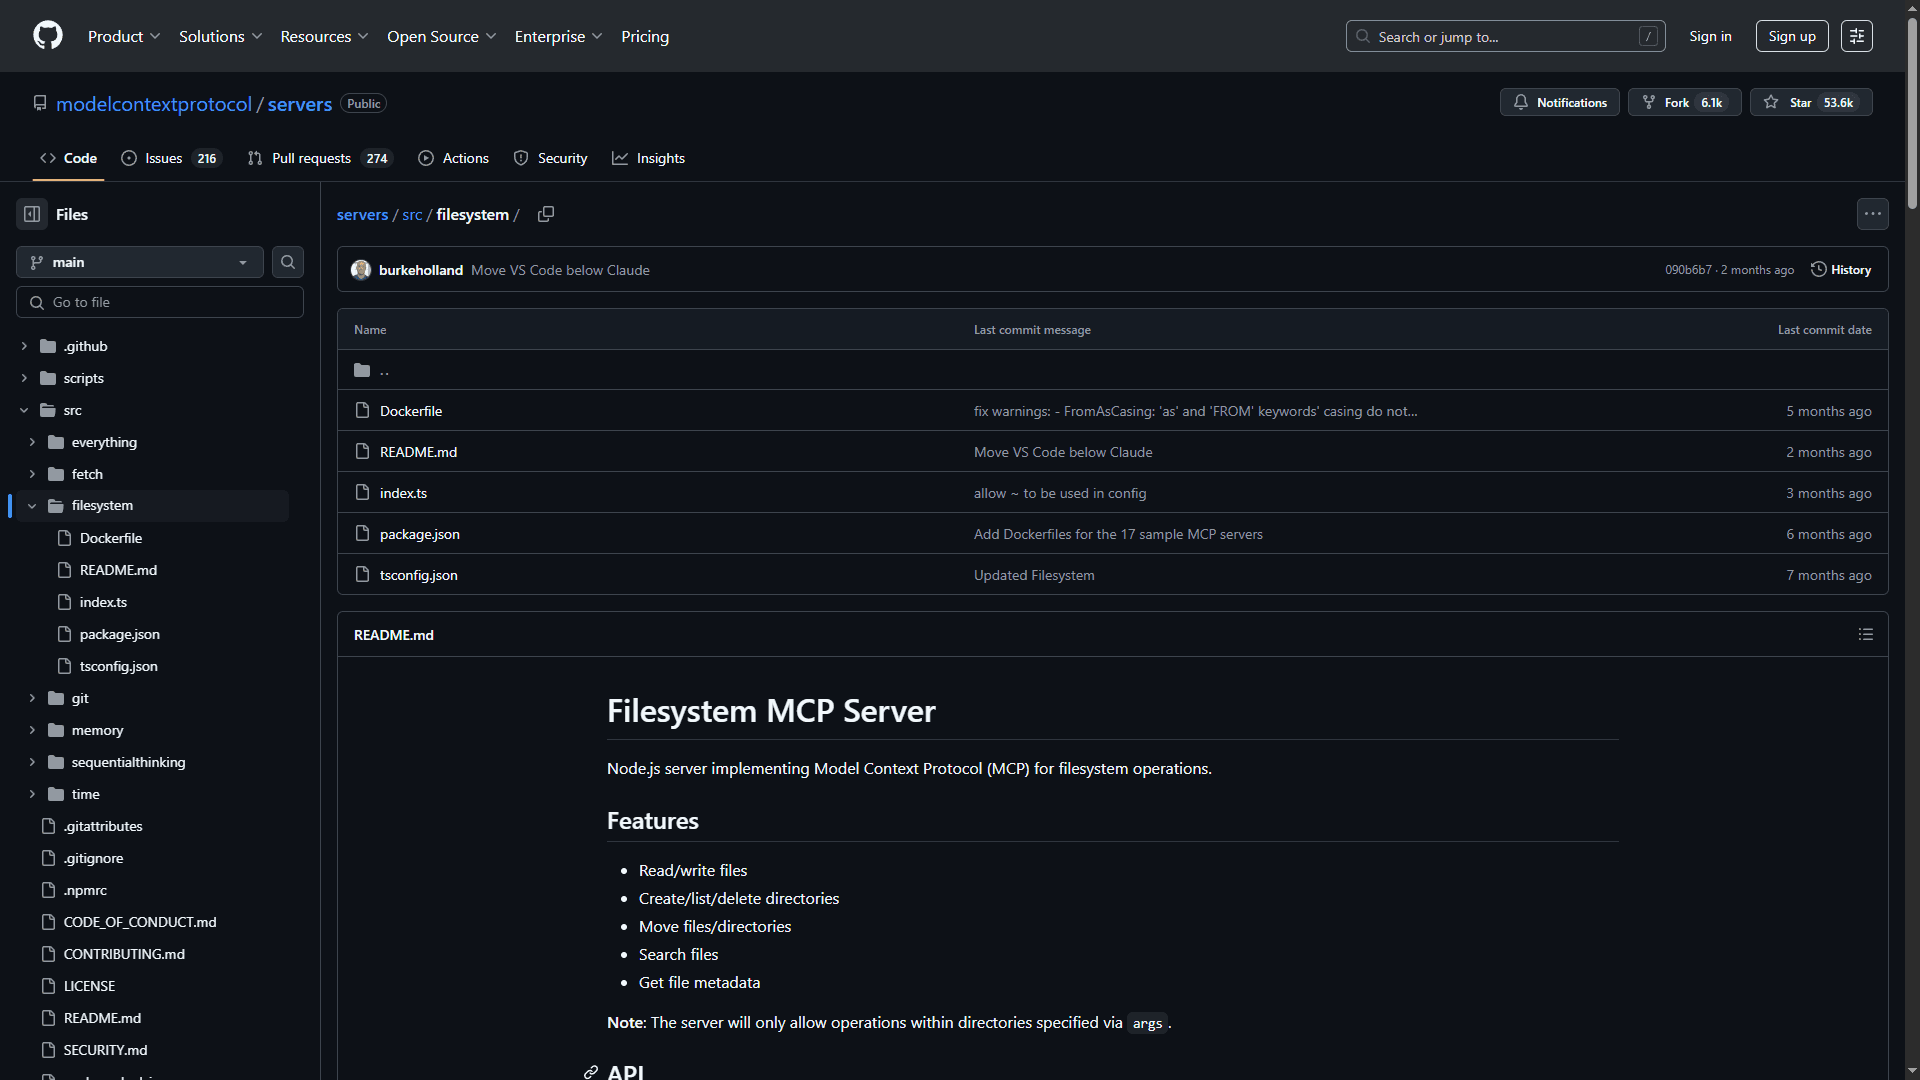Screen dimensions: 1920x1080
Task: Click burkeholland's avatar icon
Action: [361, 269]
